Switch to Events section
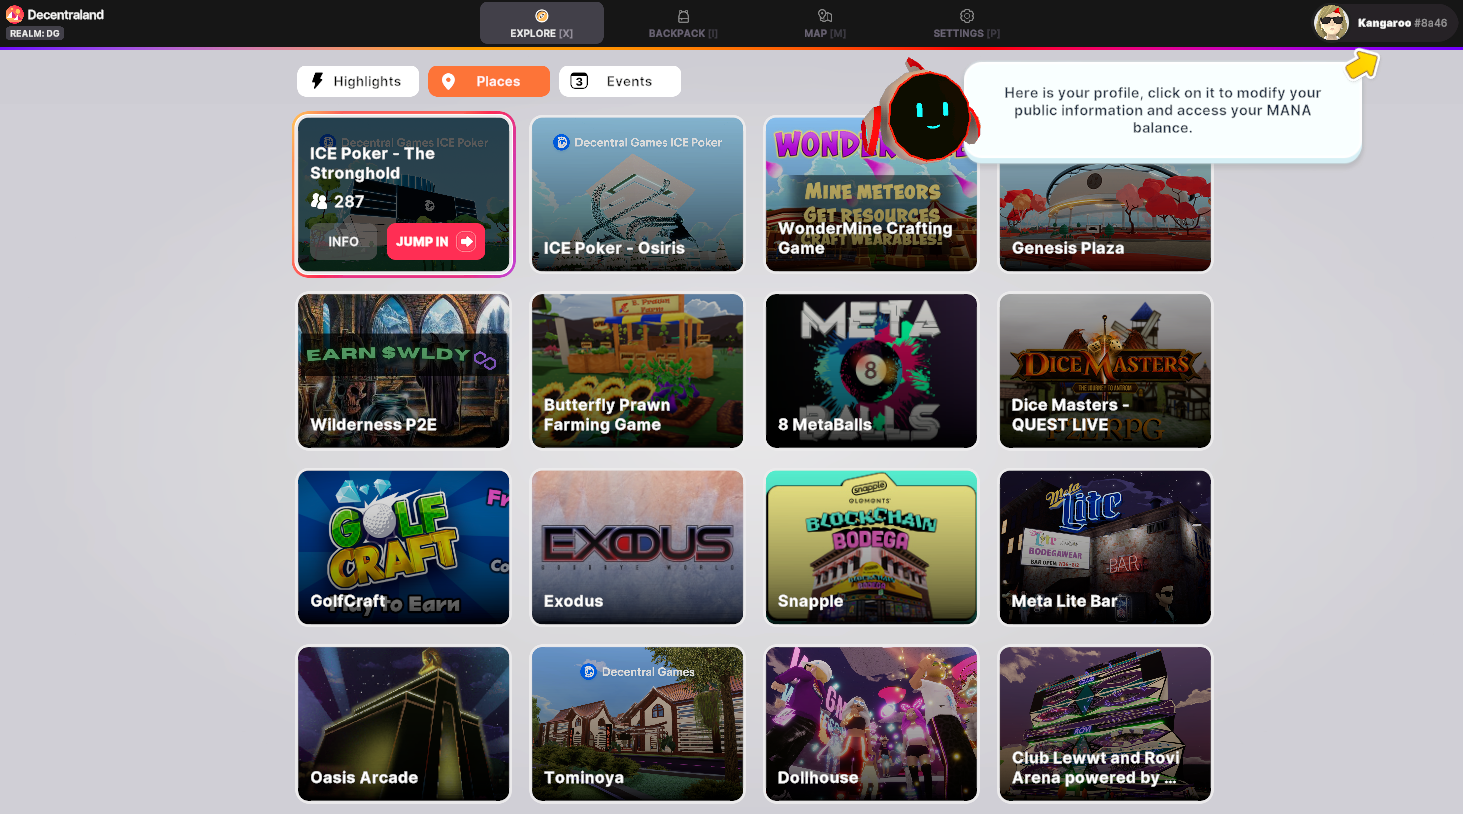 click(620, 81)
